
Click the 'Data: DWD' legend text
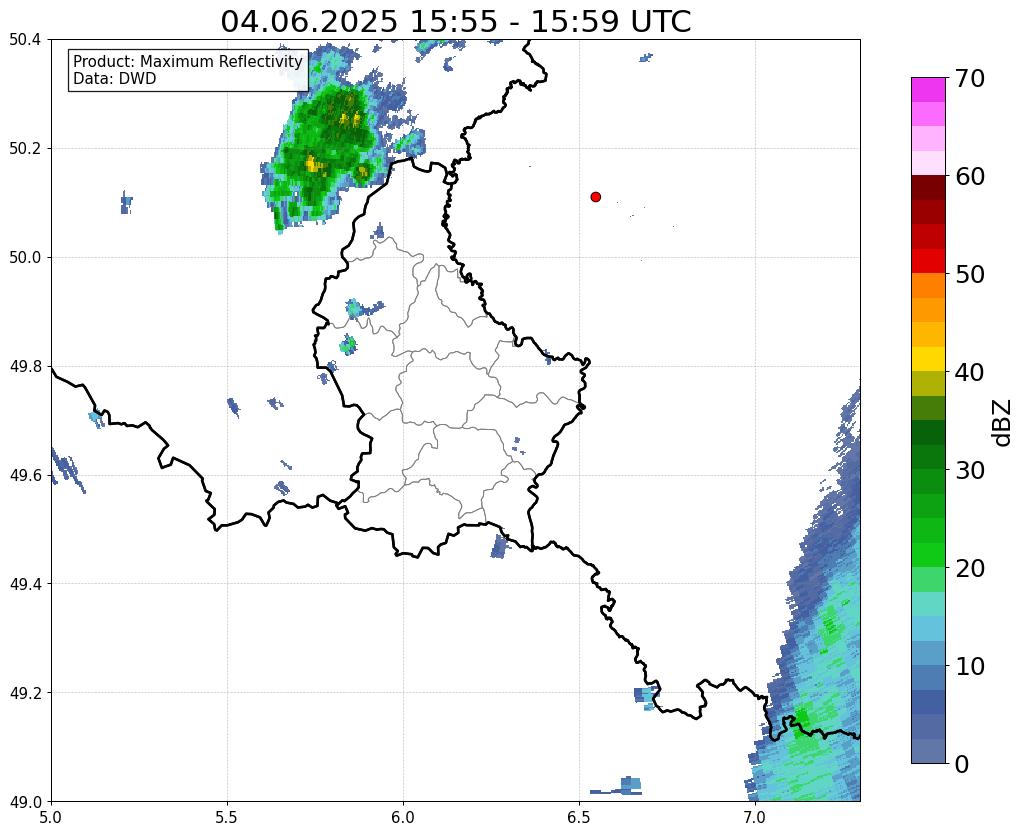pyautogui.click(x=115, y=78)
